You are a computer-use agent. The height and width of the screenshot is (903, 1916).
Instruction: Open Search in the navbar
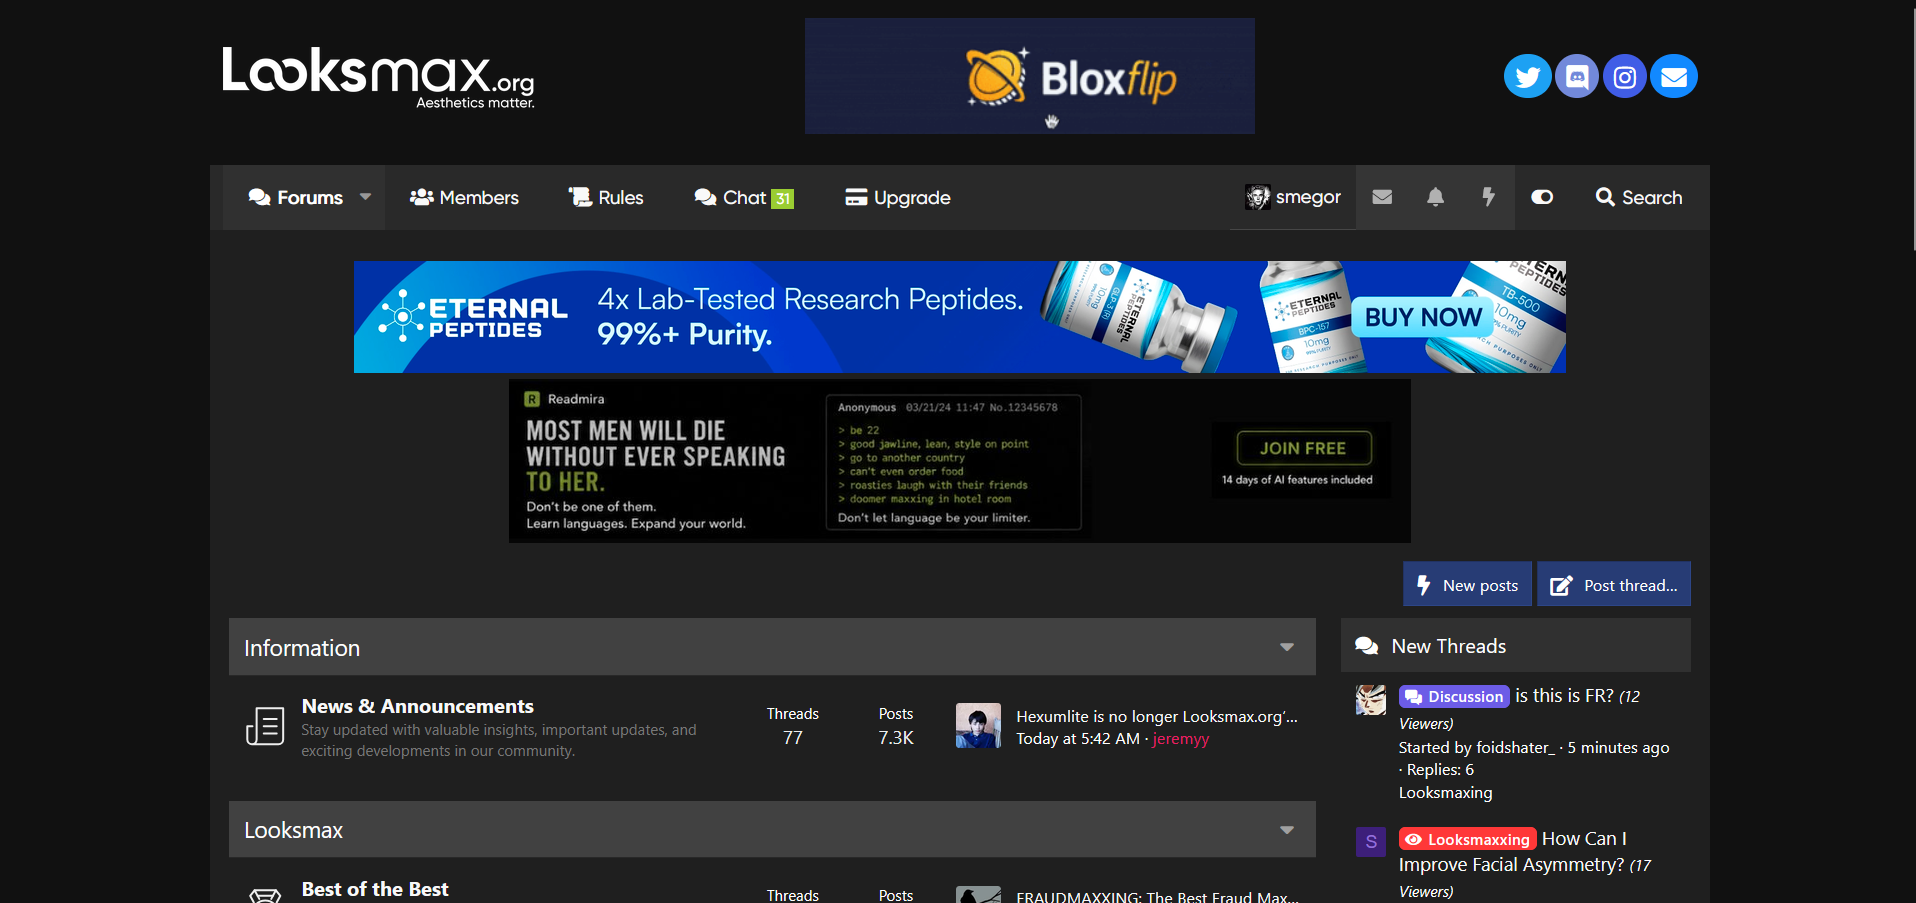(x=1639, y=197)
